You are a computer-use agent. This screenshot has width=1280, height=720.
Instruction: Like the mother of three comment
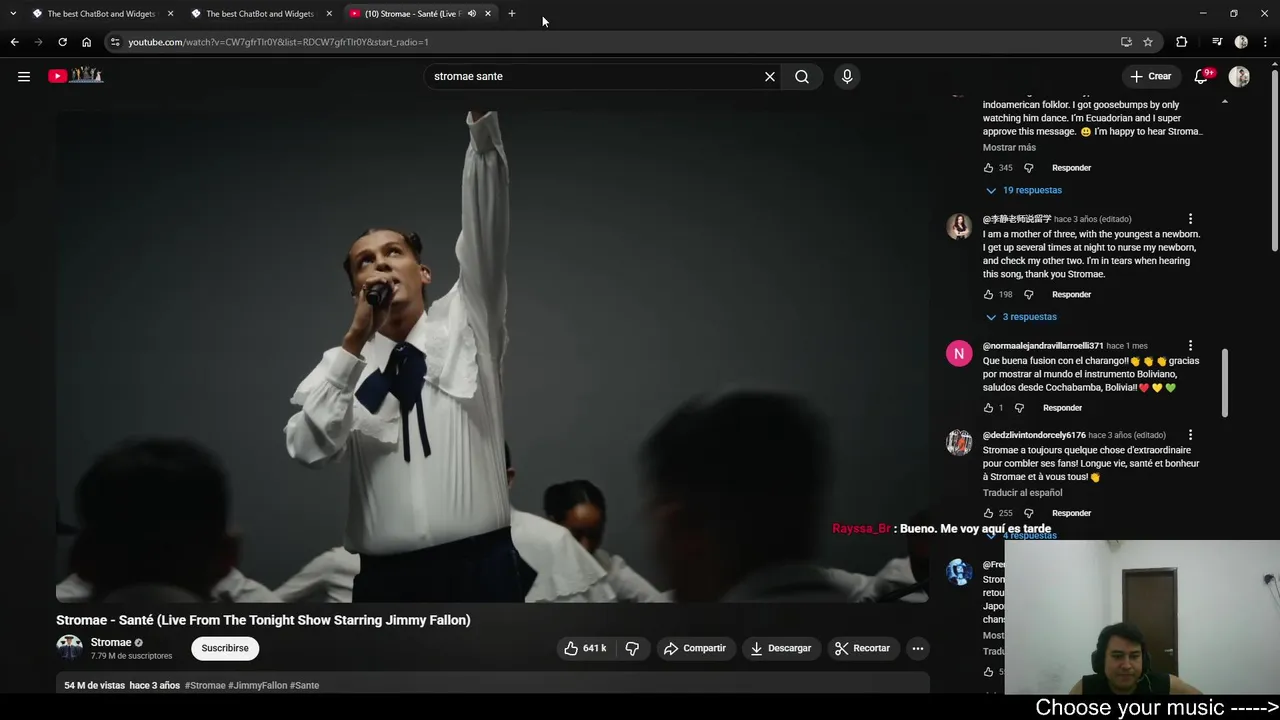pos(988,295)
